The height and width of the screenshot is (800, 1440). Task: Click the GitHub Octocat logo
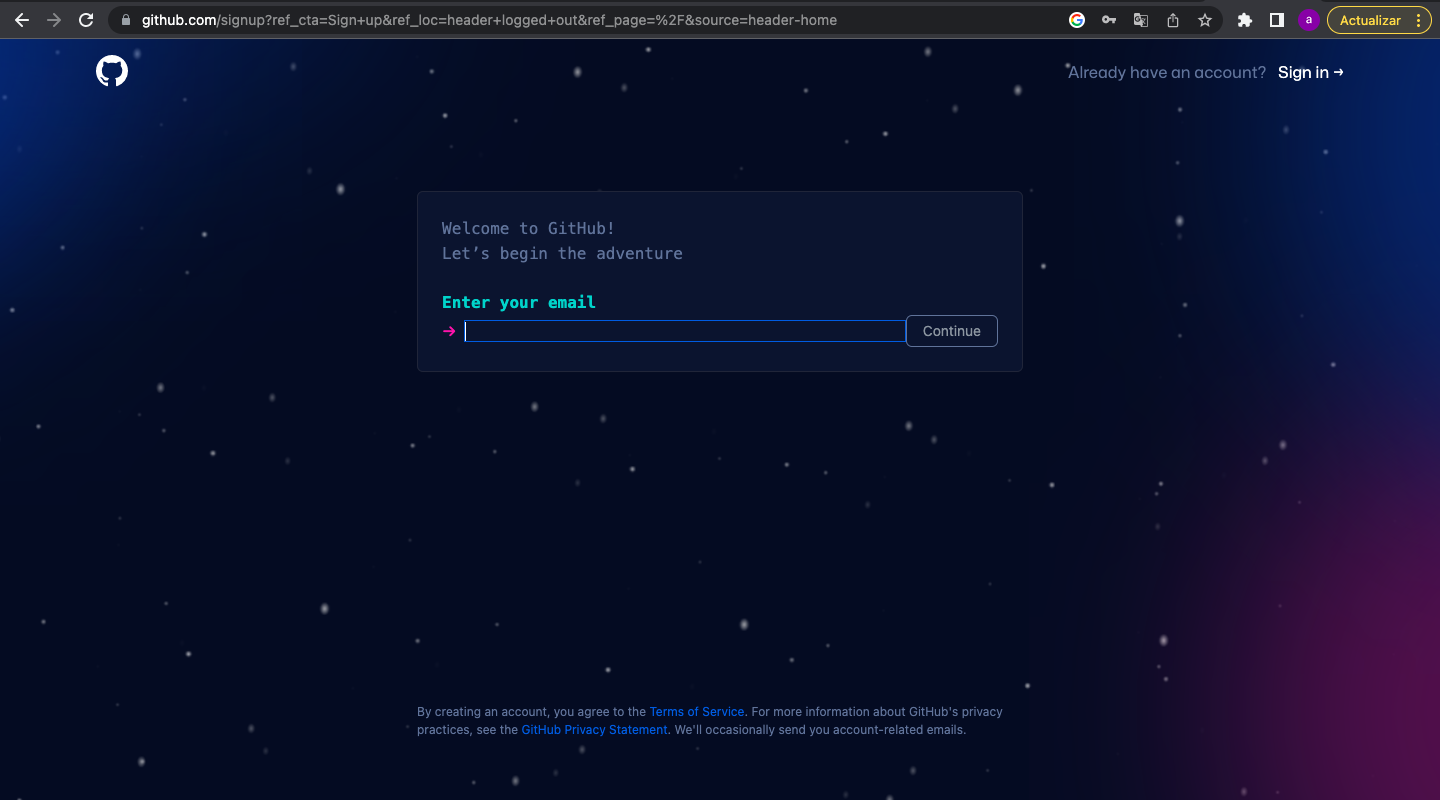(112, 71)
